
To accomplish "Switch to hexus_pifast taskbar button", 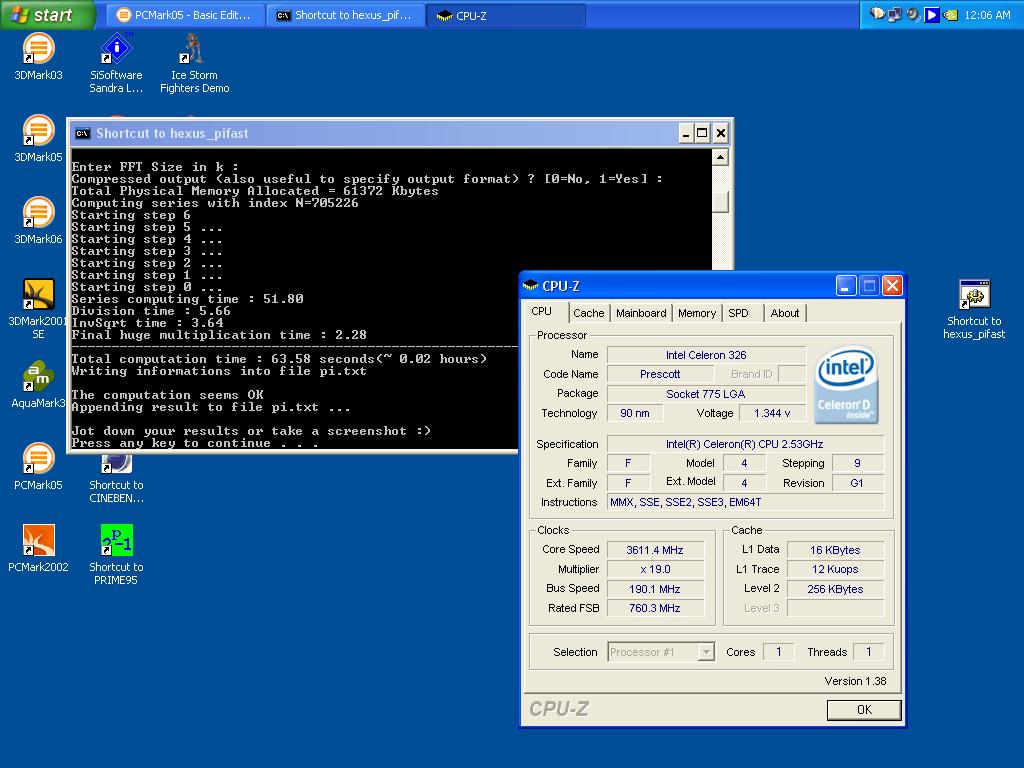I will point(345,15).
